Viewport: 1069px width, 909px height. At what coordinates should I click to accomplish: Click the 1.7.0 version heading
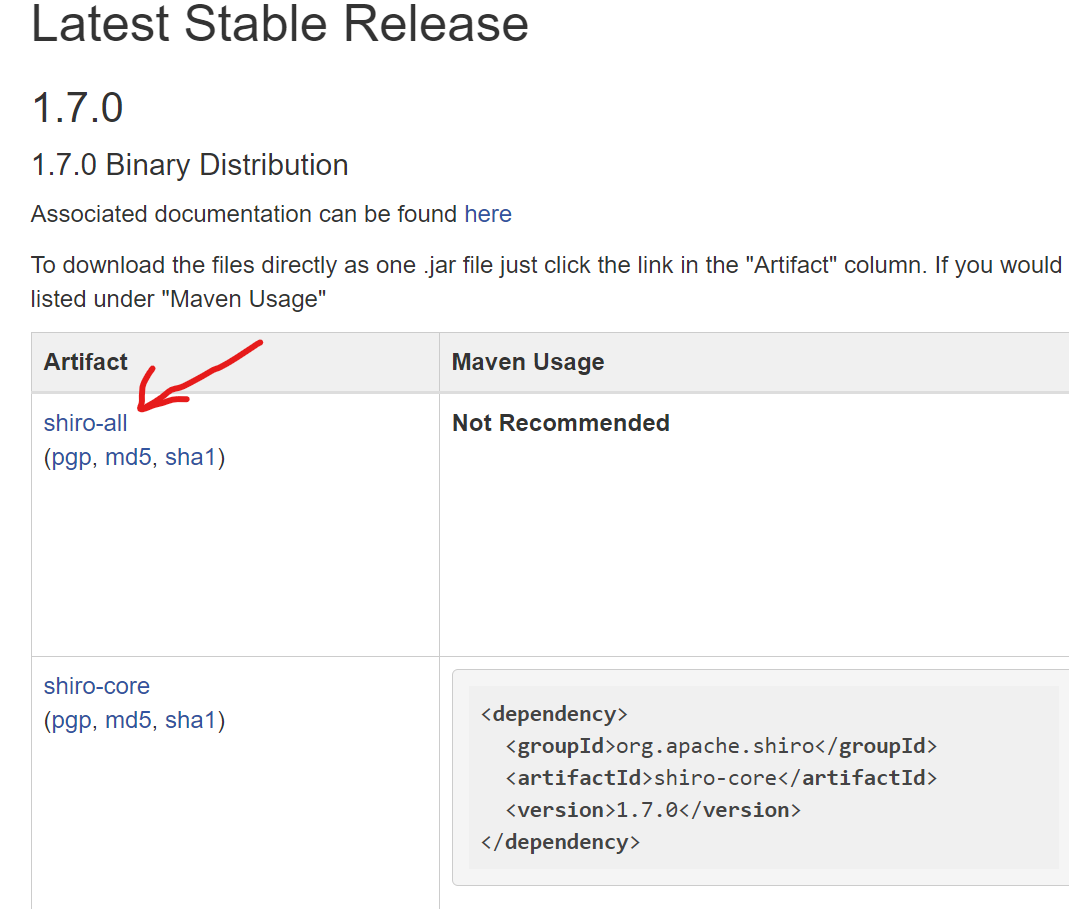coord(78,107)
